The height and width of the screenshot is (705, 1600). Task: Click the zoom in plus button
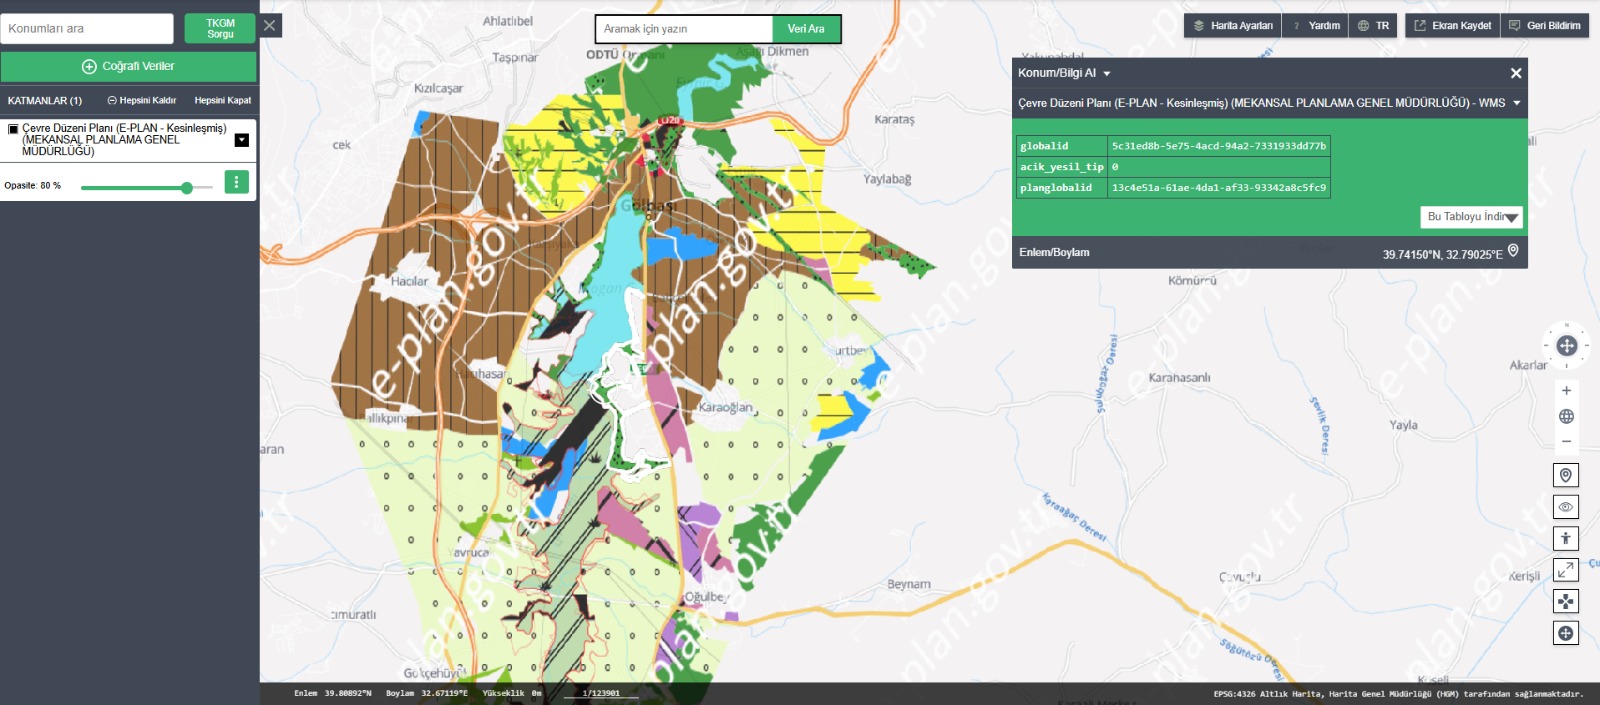click(x=1566, y=391)
